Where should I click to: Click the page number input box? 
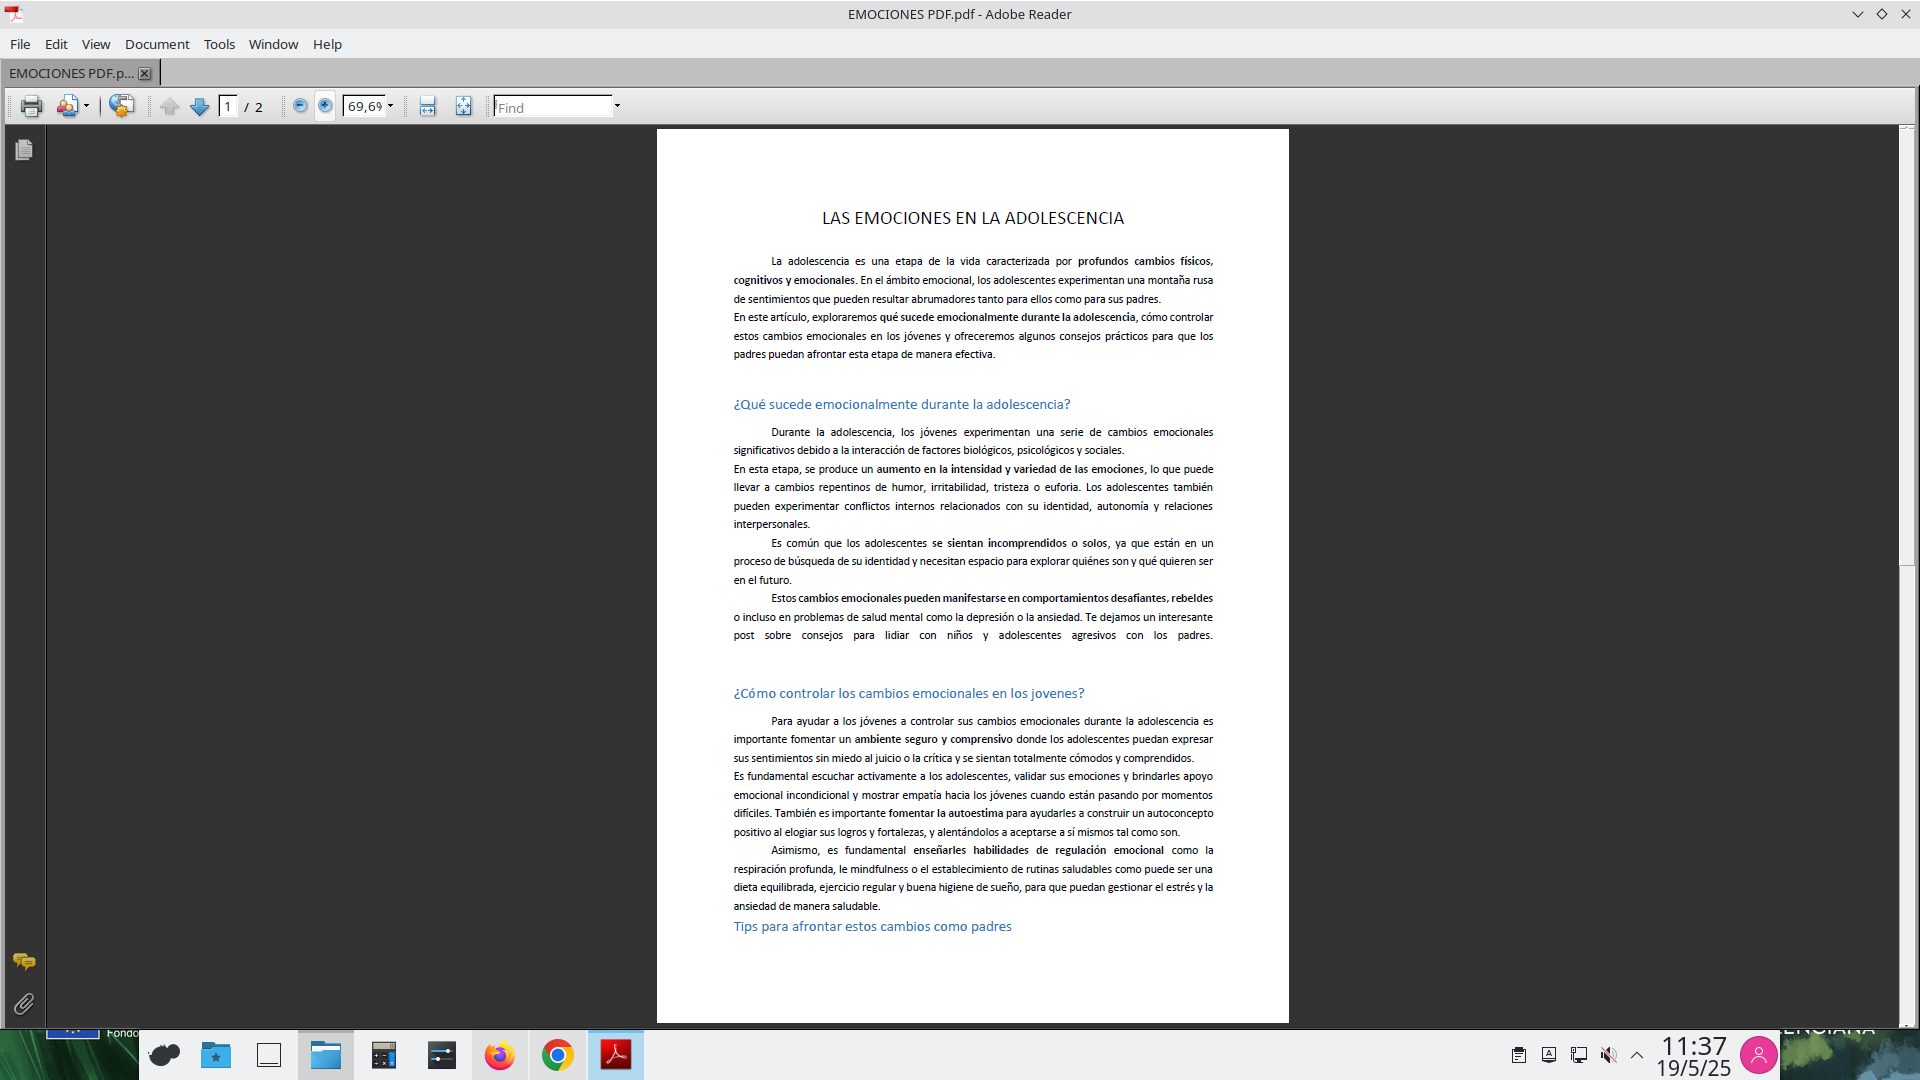click(x=228, y=106)
